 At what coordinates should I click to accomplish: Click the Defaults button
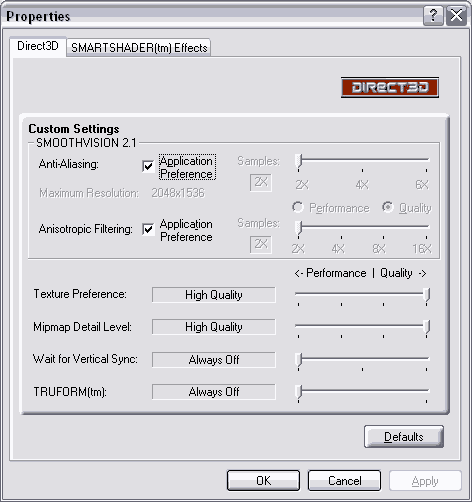click(x=404, y=436)
